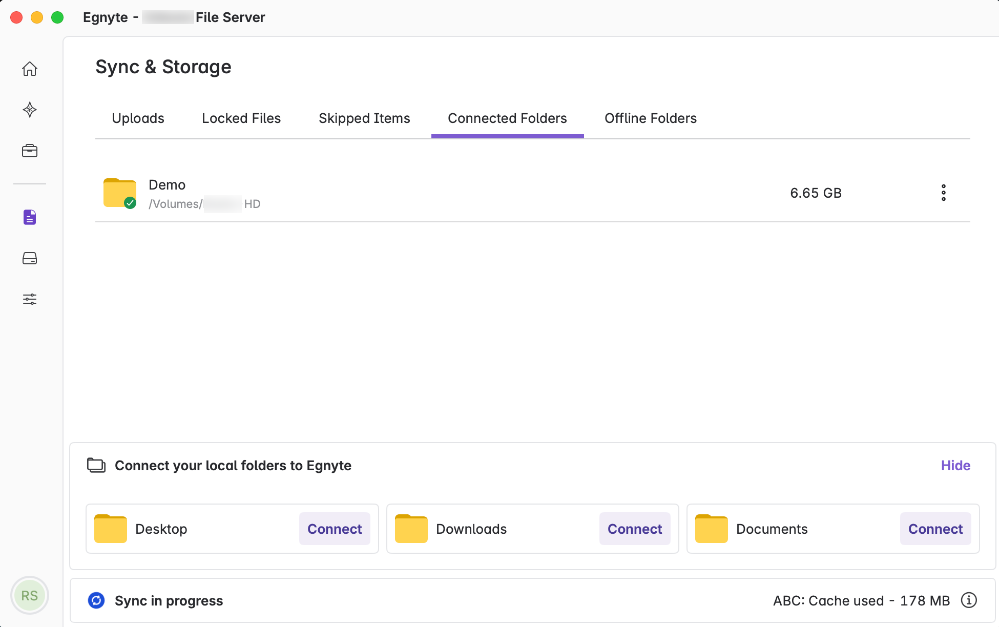The height and width of the screenshot is (627, 999).
Task: Click the Downloads folder icon
Action: pos(411,528)
